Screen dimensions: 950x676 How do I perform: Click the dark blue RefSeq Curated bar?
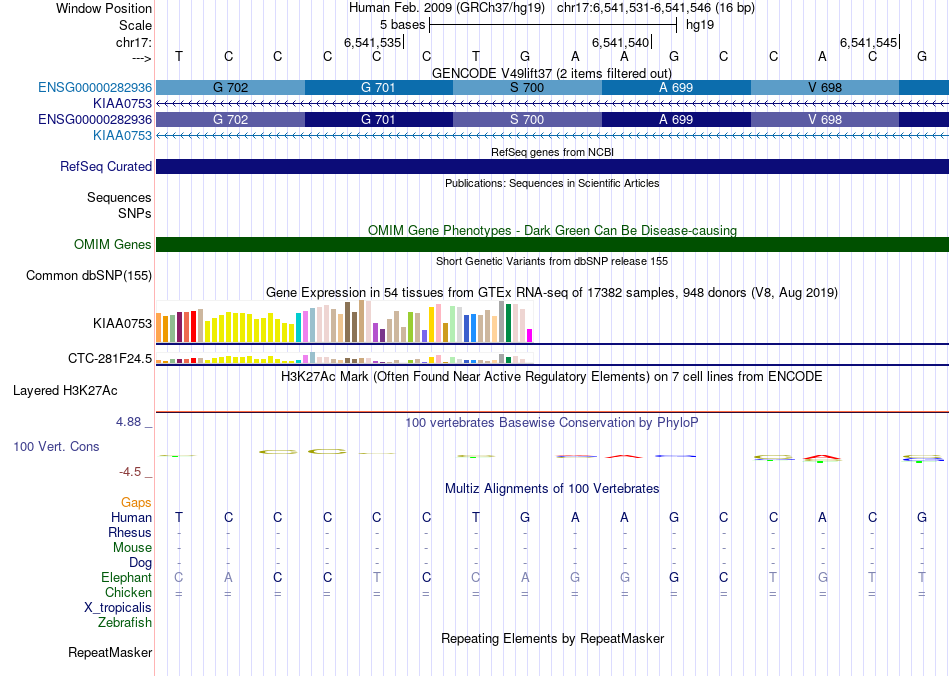pyautogui.click(x=552, y=167)
